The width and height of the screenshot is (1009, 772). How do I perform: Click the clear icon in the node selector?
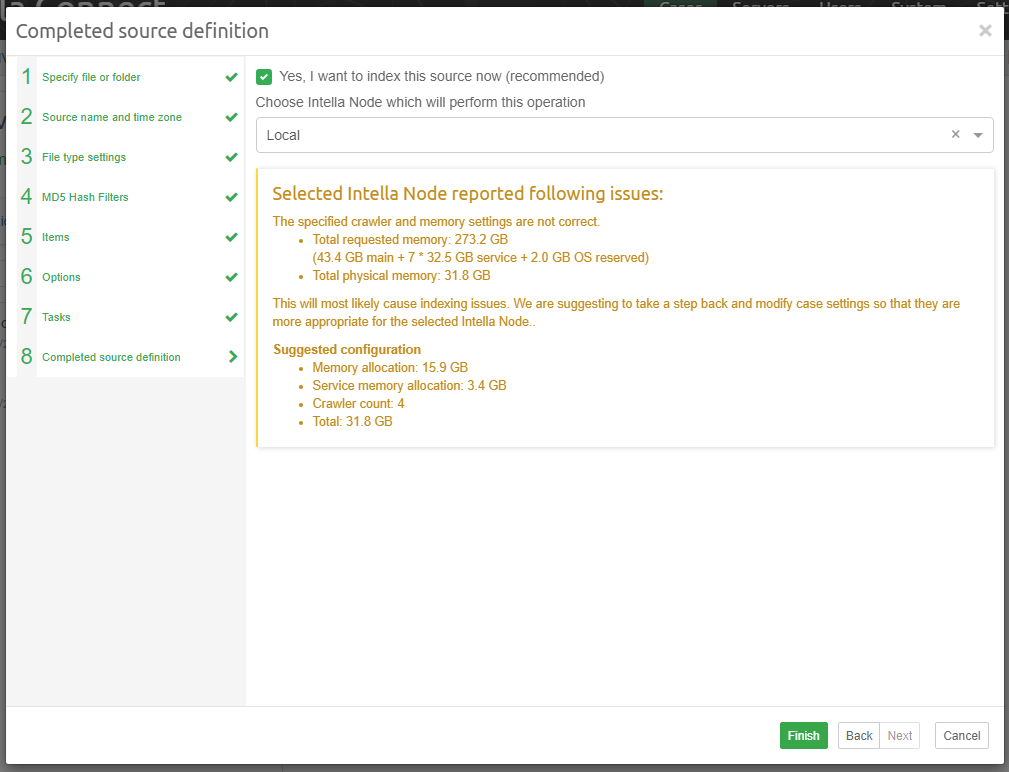pos(955,133)
